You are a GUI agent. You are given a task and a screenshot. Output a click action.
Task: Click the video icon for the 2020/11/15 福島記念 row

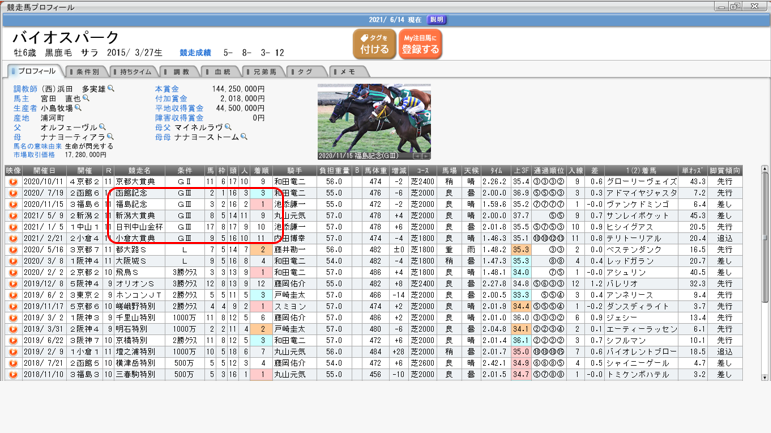click(13, 204)
